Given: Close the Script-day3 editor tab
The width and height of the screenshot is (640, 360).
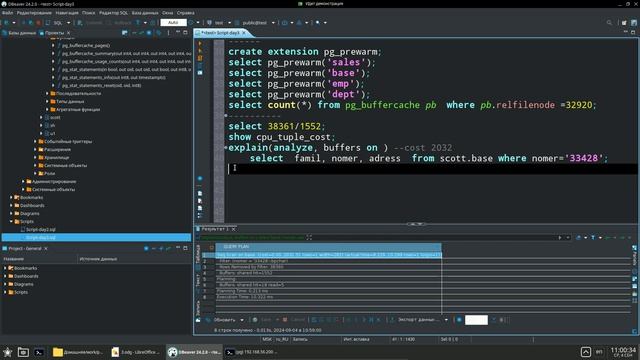Looking at the screenshot, I should pyautogui.click(x=244, y=33).
